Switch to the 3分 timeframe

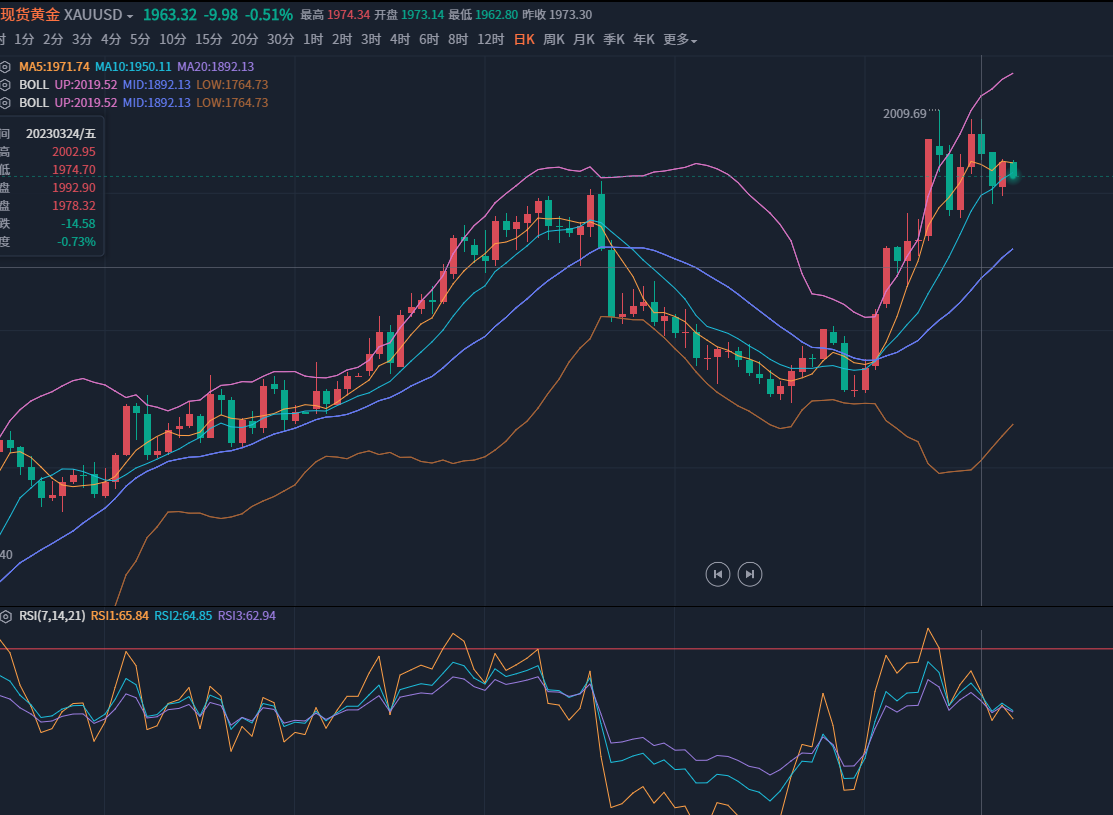tap(82, 40)
